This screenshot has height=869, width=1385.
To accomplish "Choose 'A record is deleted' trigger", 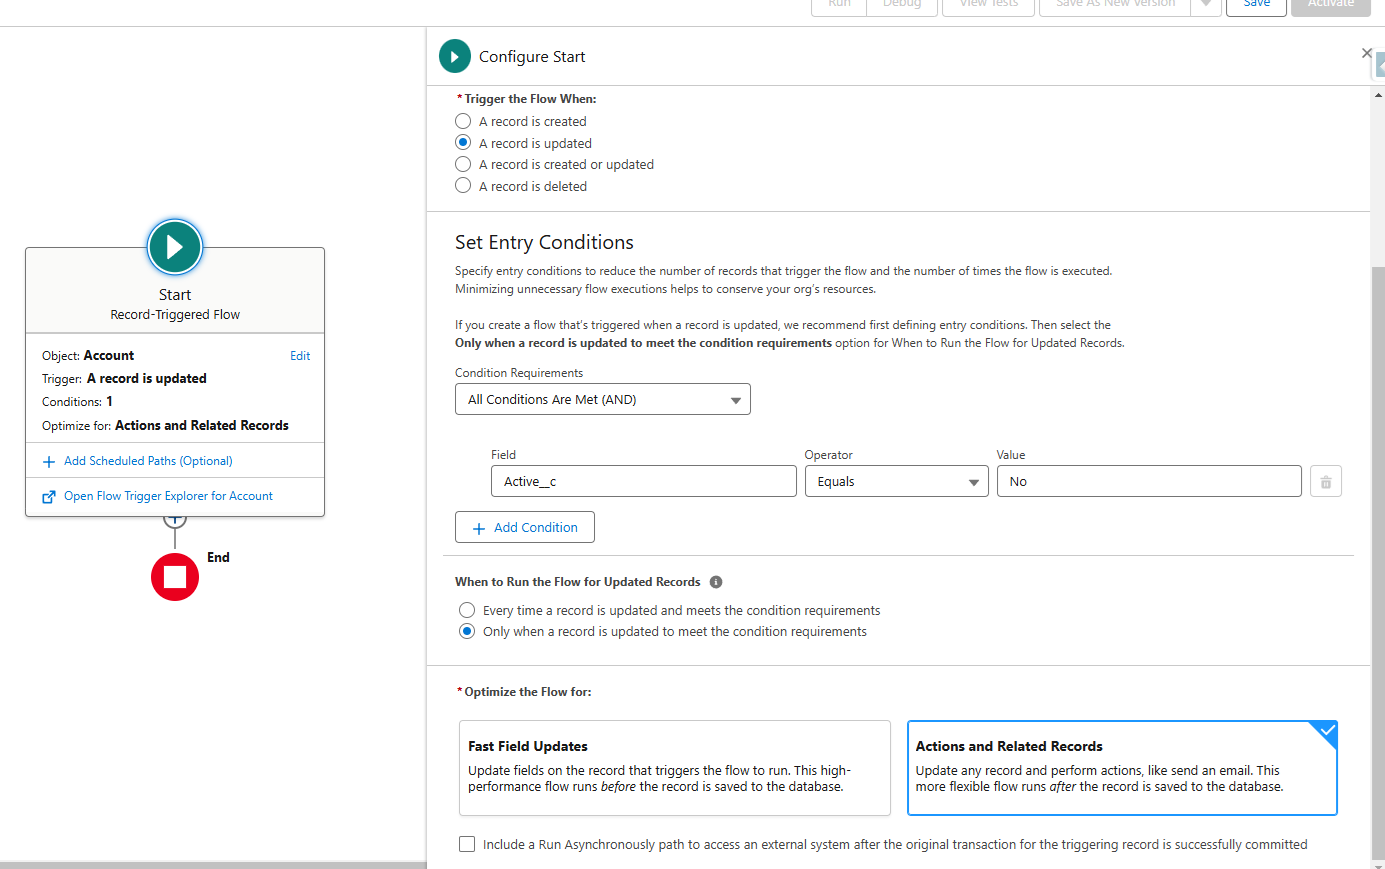I will coord(463,186).
